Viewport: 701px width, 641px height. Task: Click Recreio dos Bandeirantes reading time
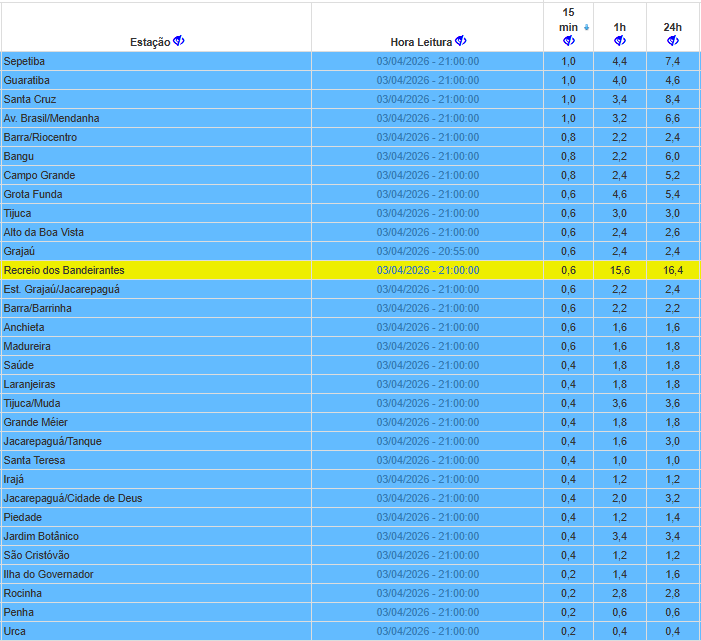[428, 270]
